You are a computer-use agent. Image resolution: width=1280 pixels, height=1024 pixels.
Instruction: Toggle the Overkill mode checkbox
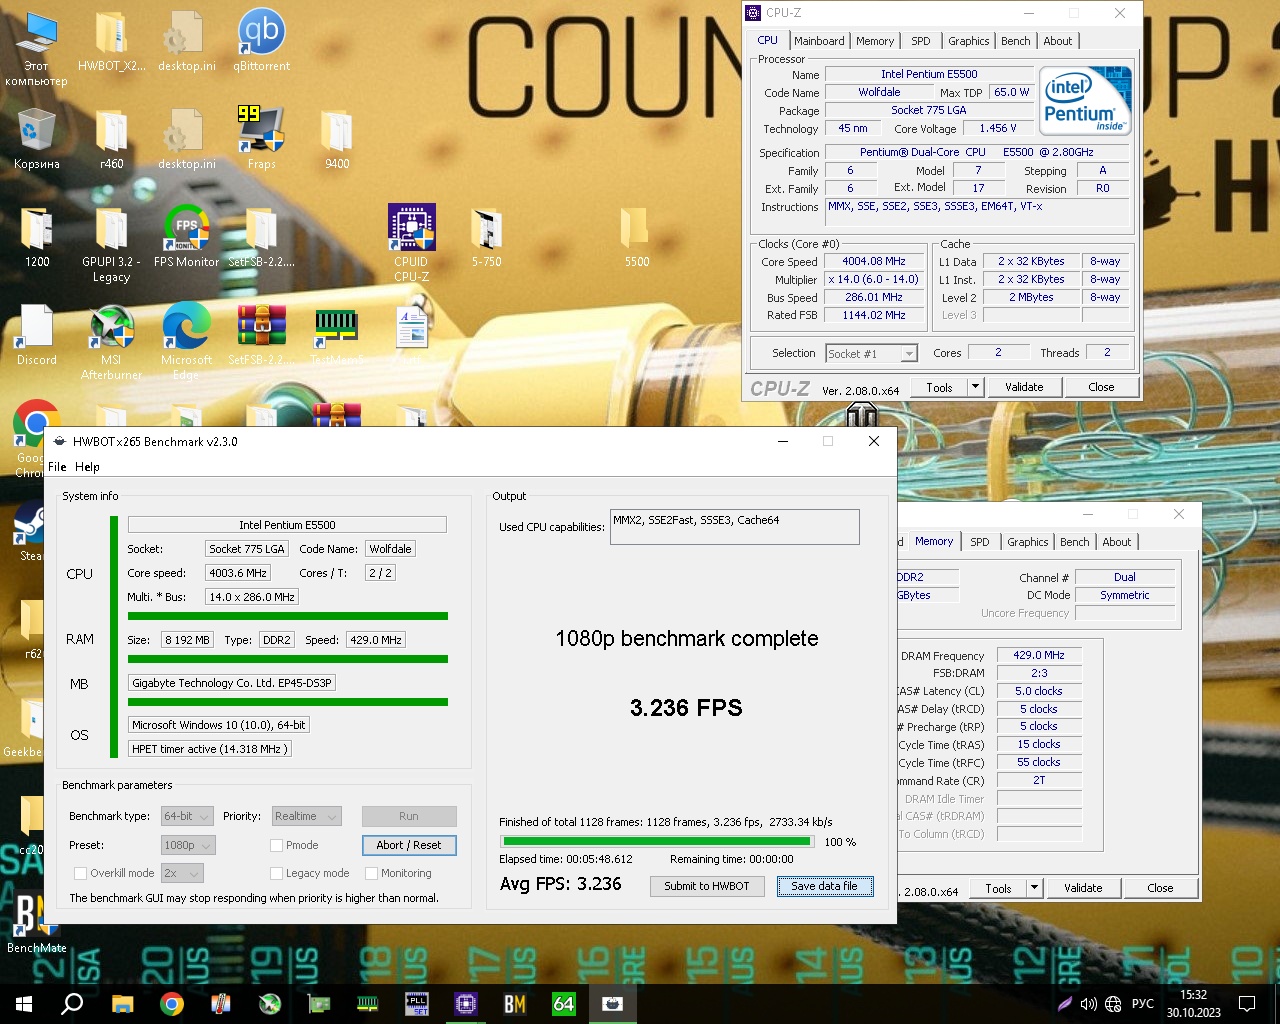pos(81,873)
